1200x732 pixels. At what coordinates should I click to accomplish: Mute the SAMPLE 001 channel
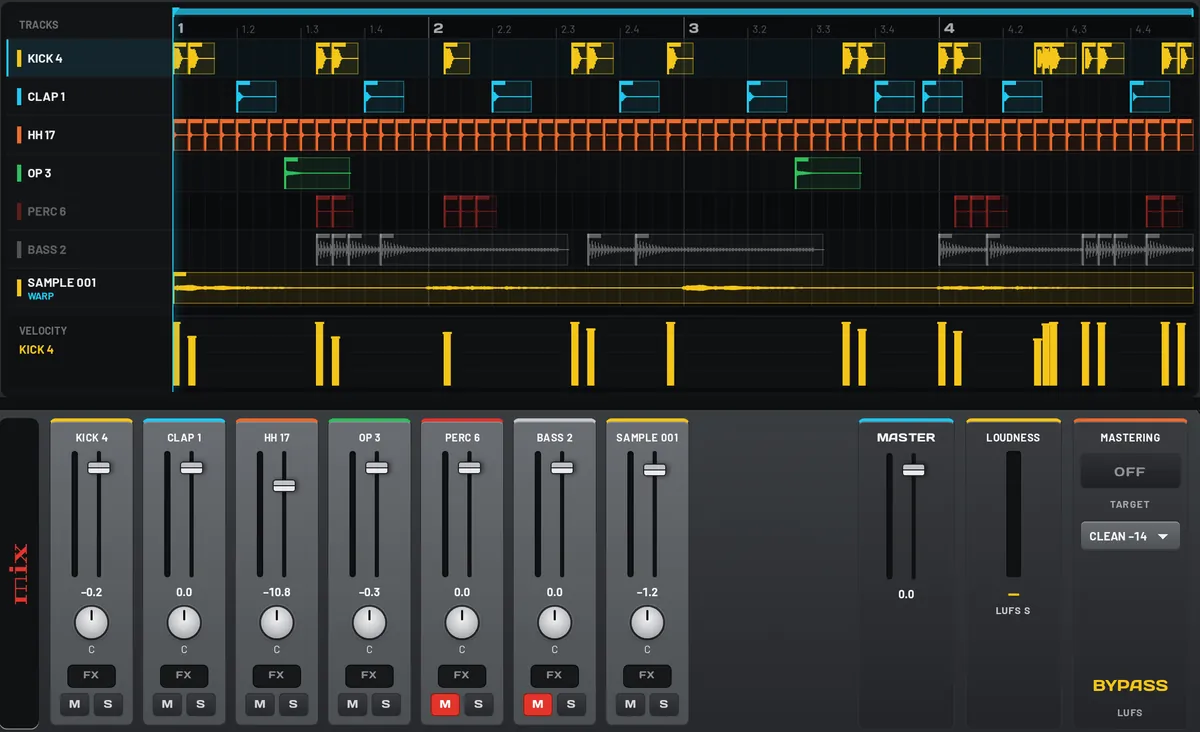[x=630, y=704]
